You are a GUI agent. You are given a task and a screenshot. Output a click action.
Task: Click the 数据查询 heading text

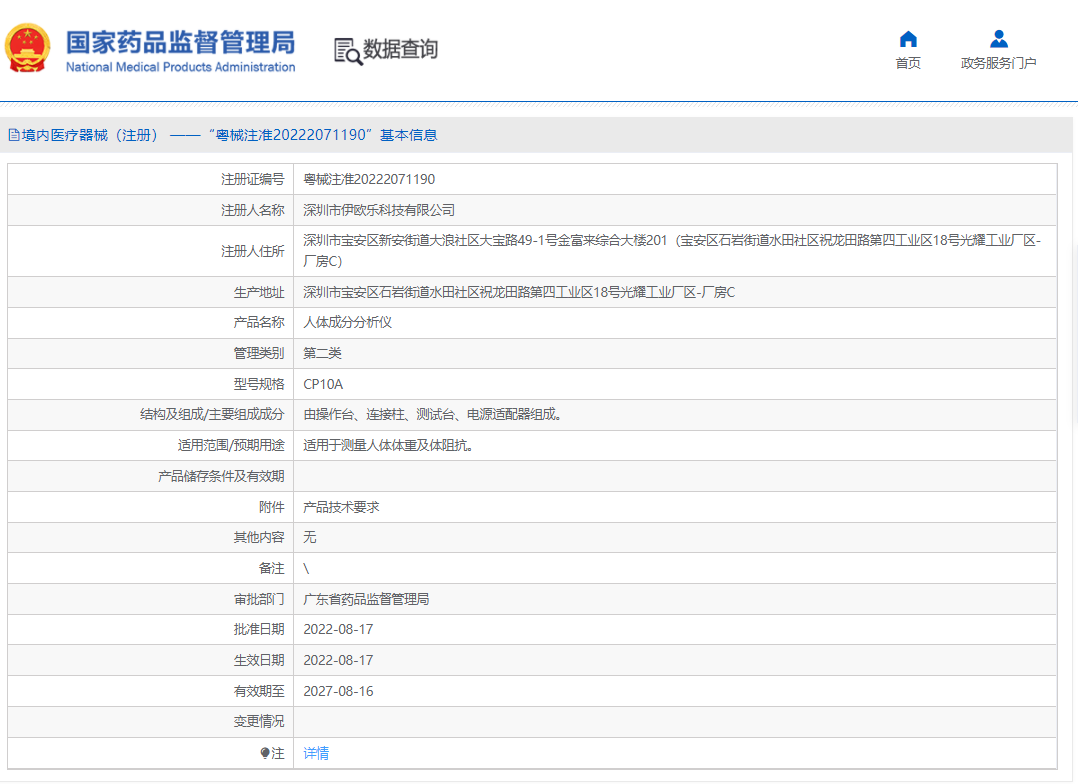point(400,49)
